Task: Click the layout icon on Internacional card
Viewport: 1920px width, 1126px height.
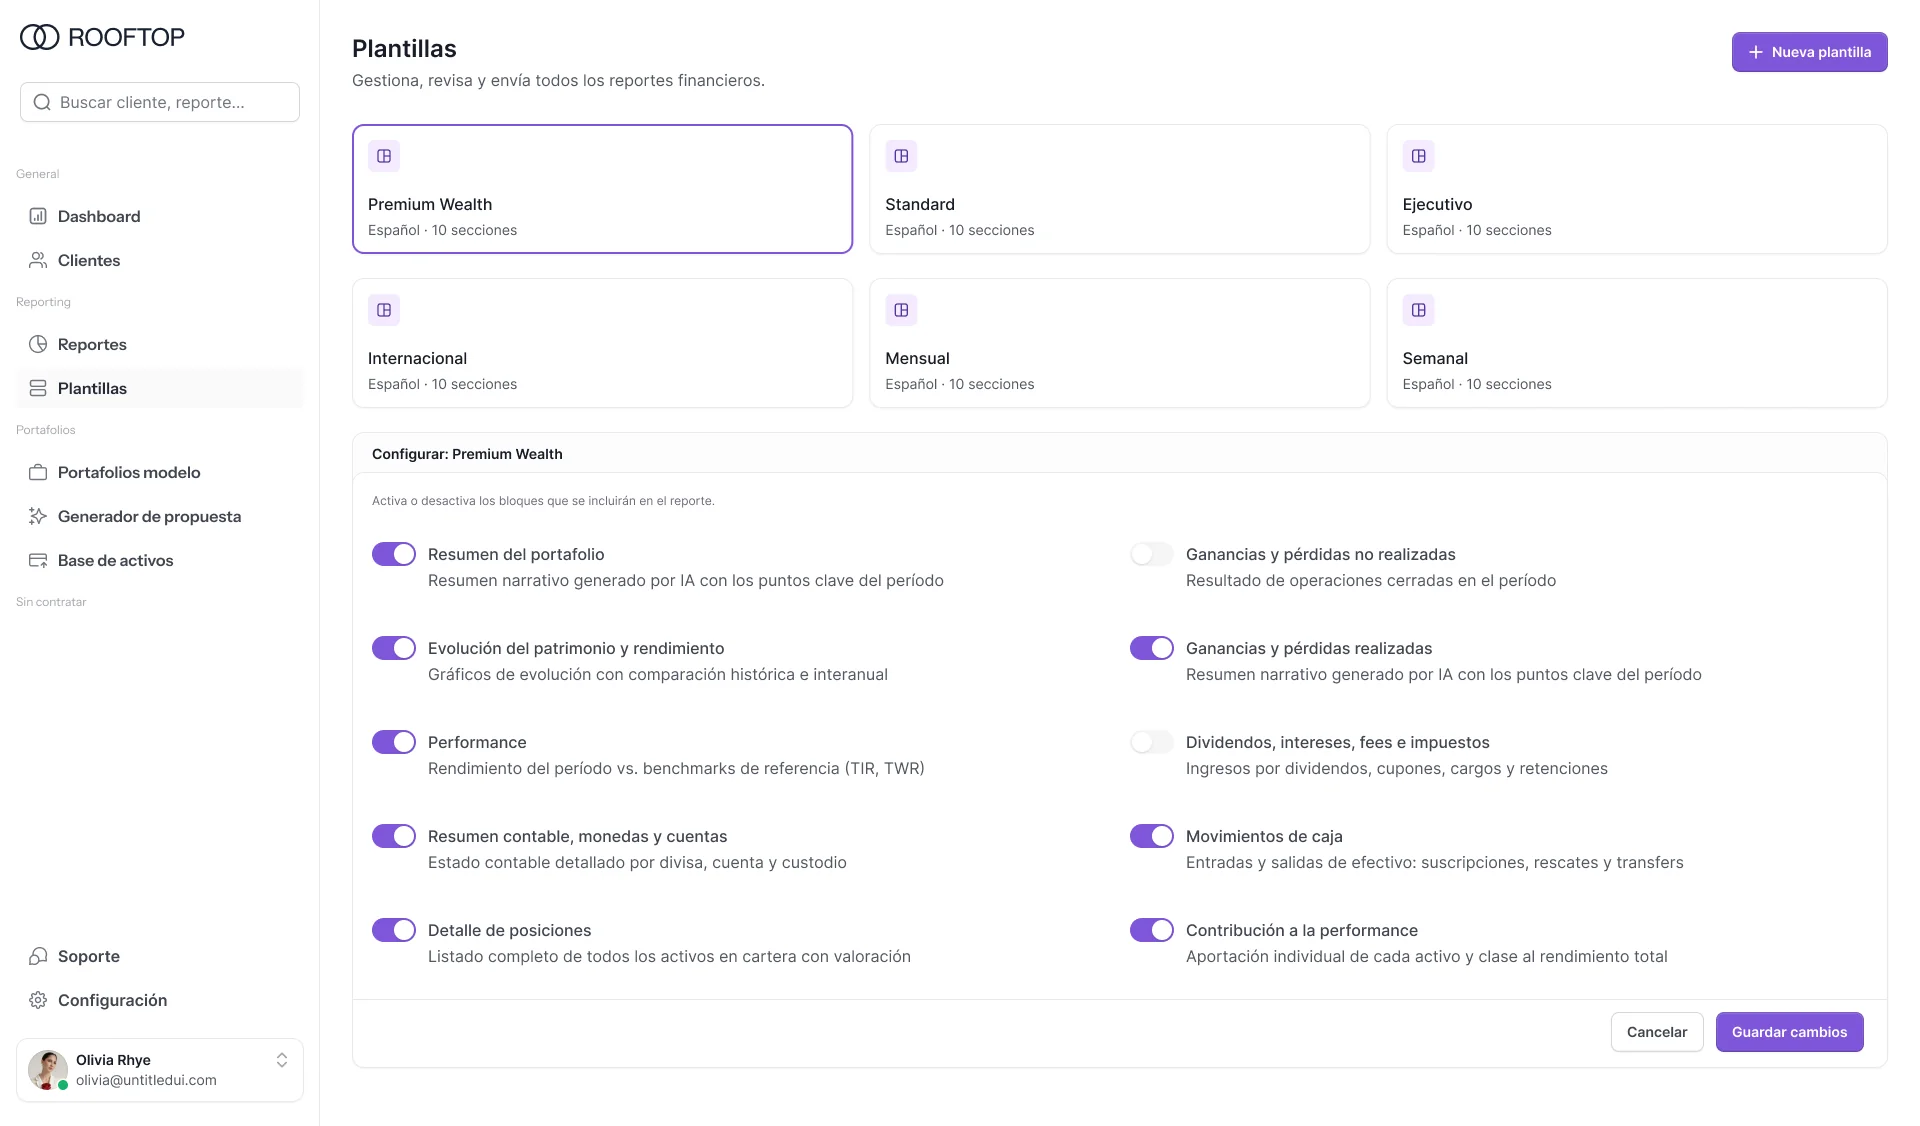Action: [384, 310]
